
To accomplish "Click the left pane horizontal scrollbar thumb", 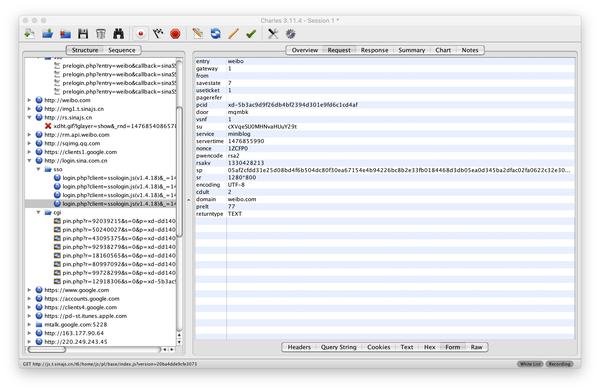I will [47, 349].
